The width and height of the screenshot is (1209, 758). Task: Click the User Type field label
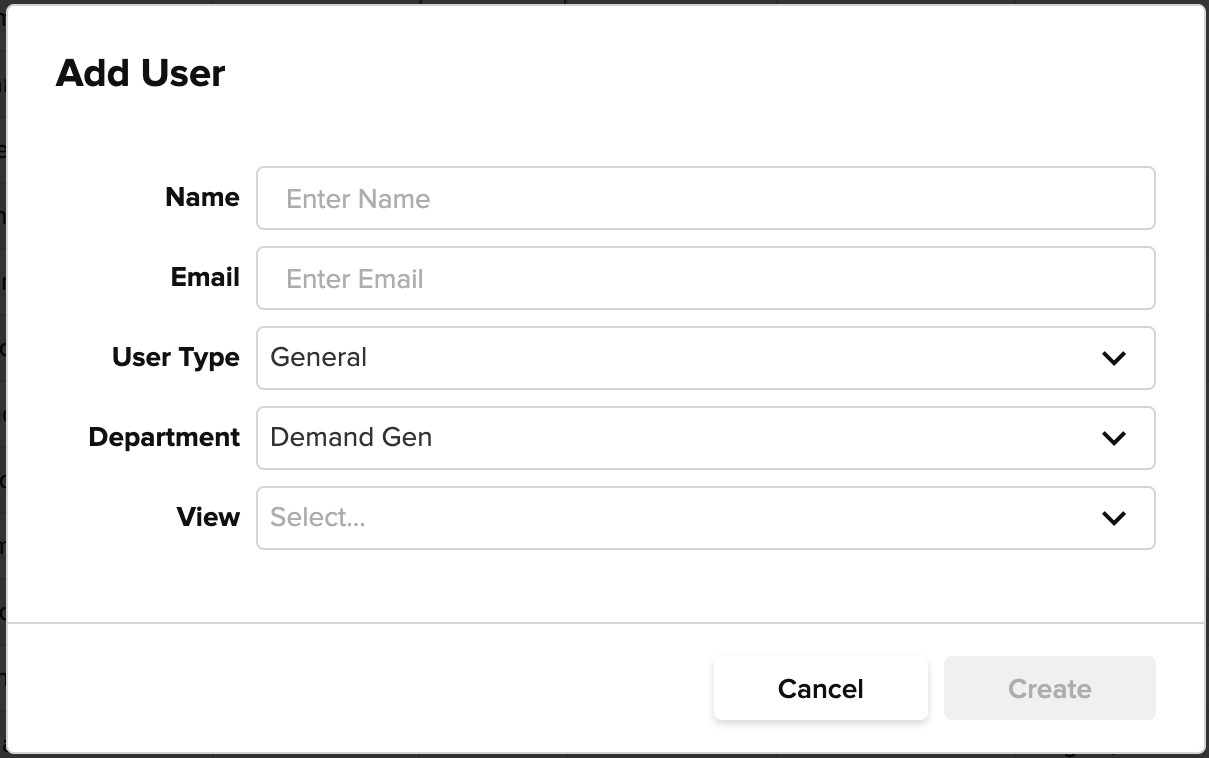(176, 358)
